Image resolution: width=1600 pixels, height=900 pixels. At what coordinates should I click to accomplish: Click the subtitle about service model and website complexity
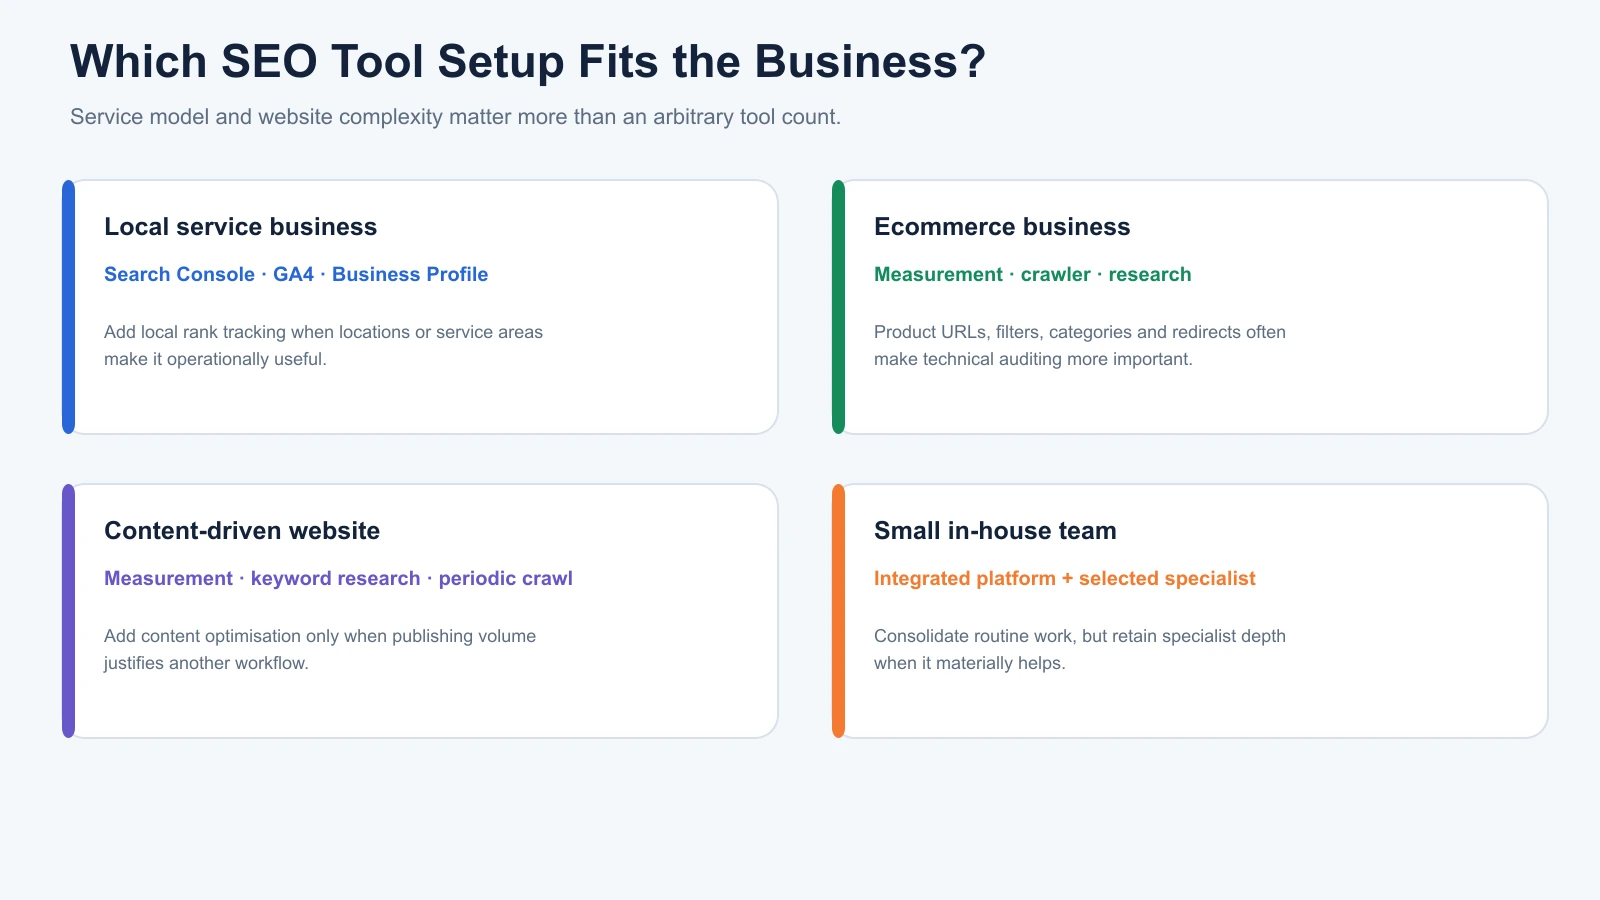[455, 117]
